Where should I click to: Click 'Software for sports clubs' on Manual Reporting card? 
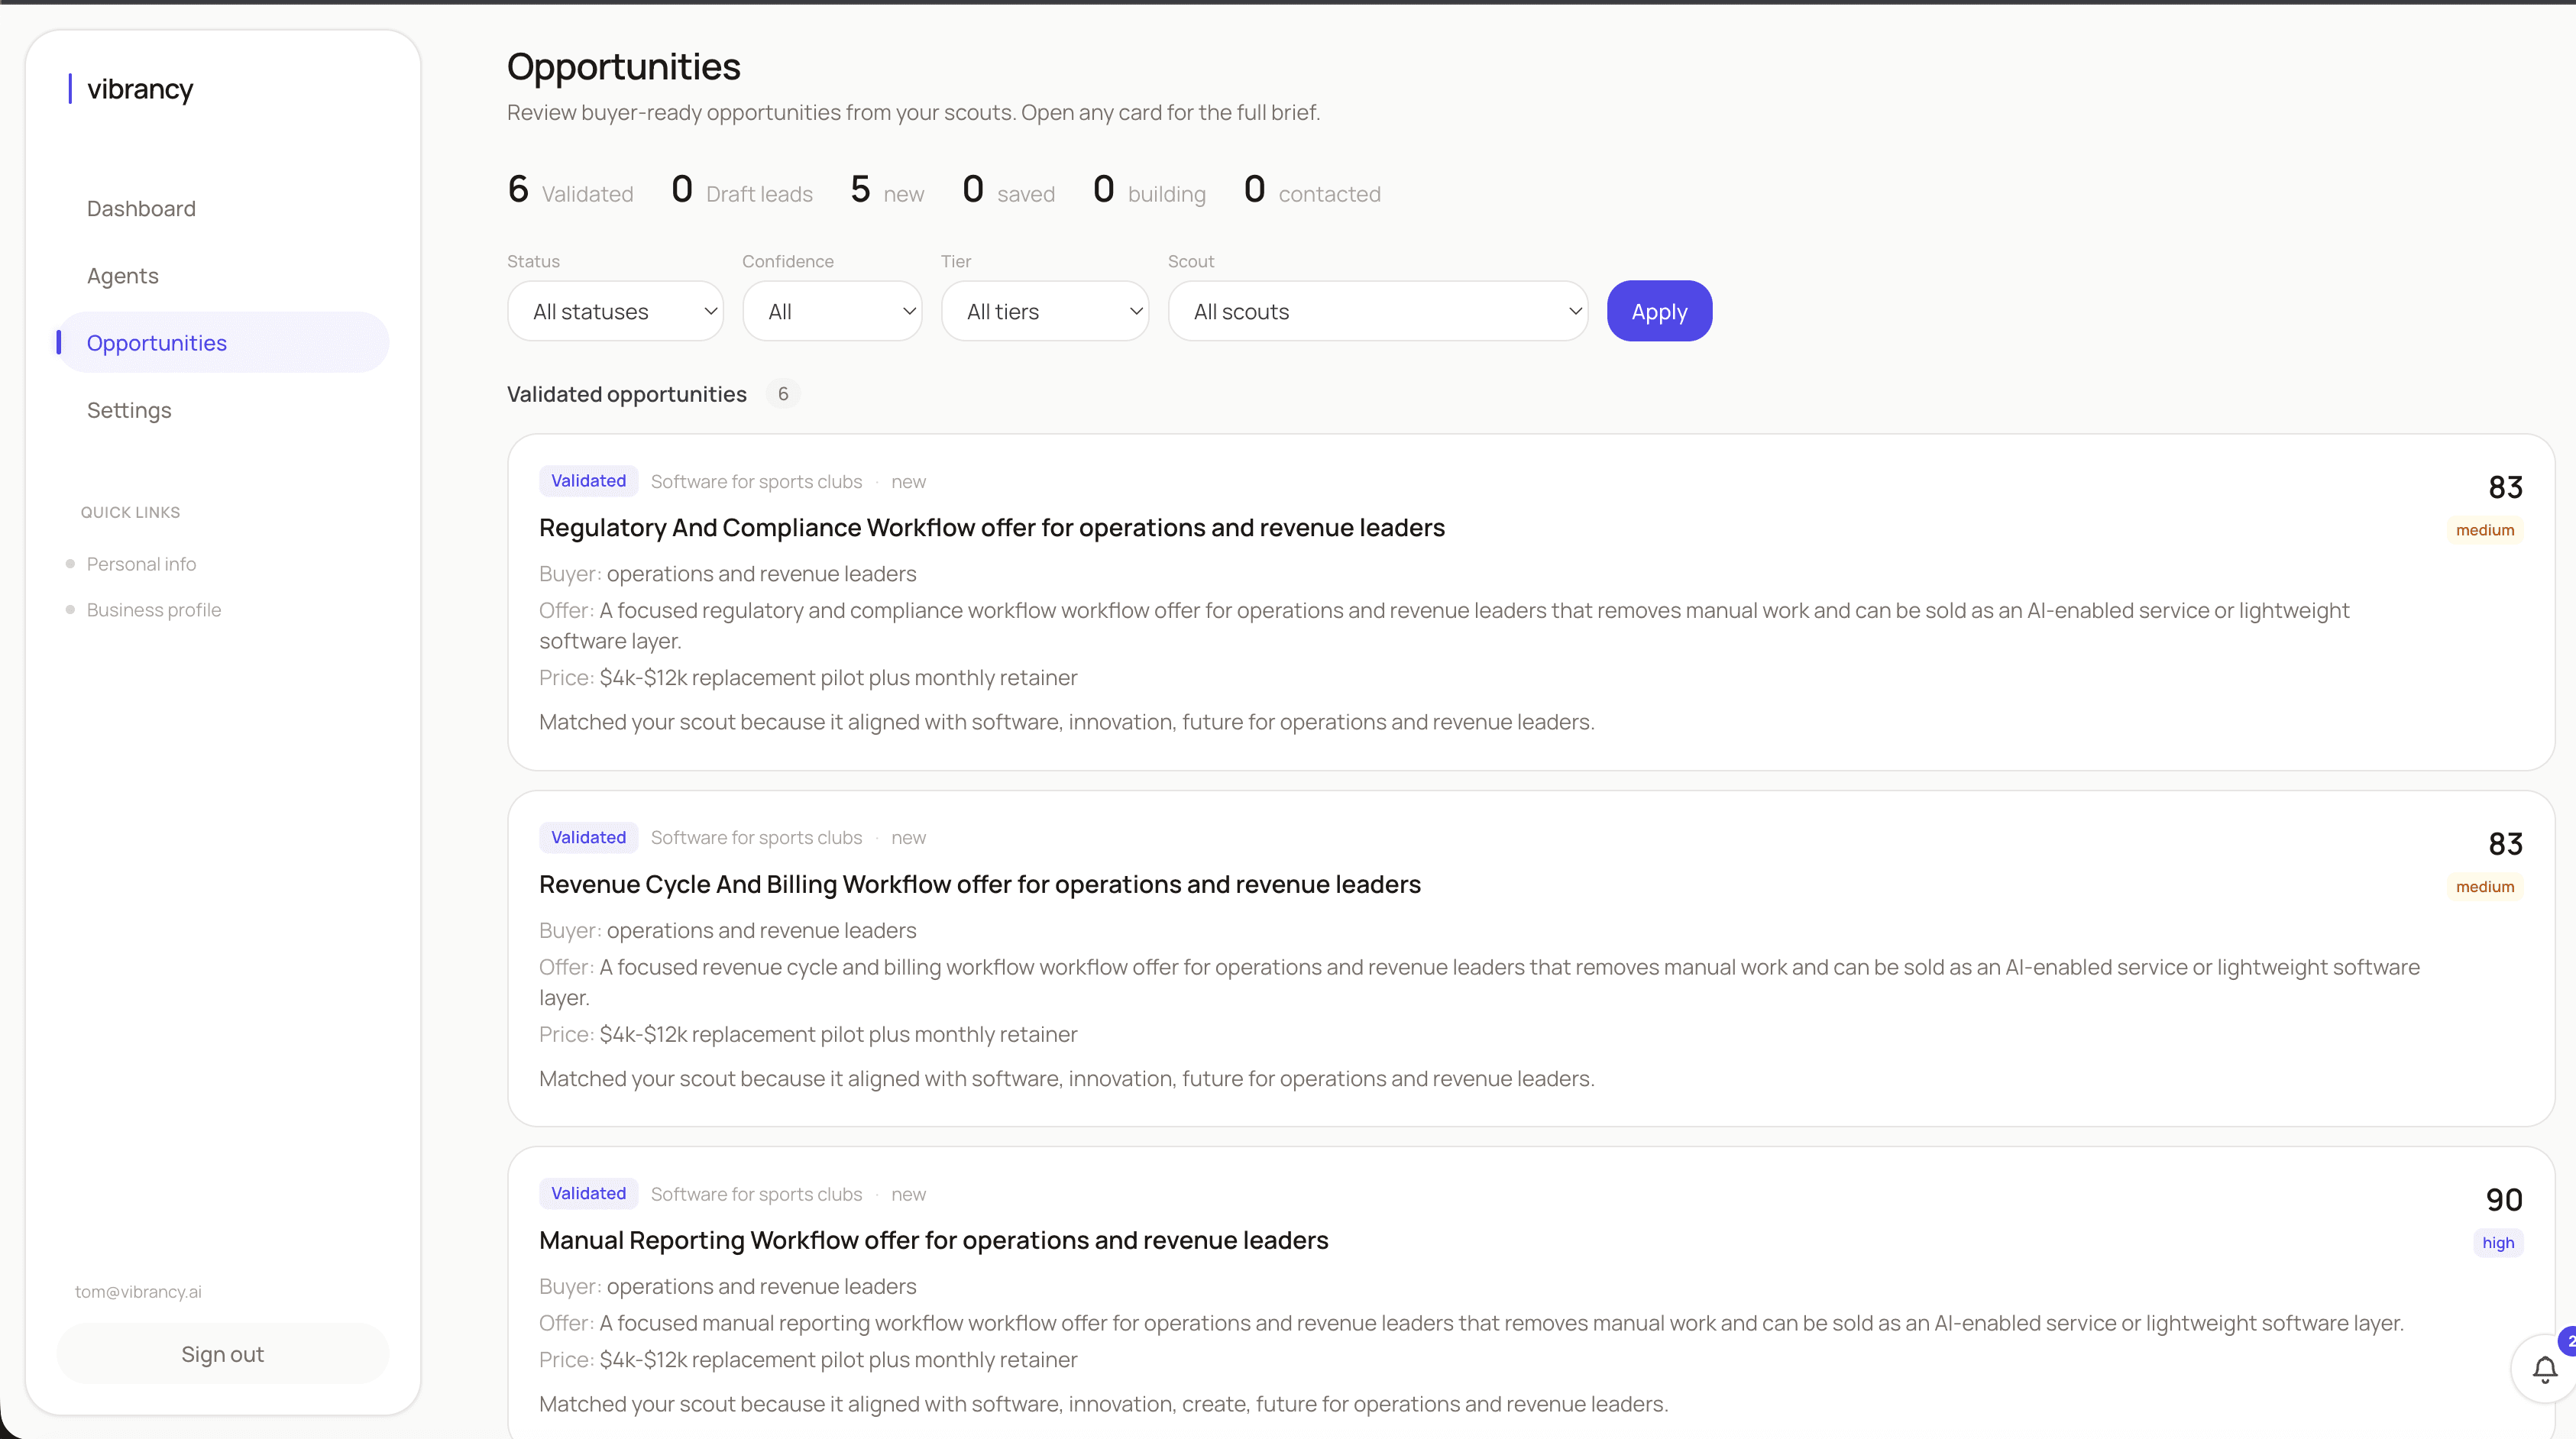point(756,1195)
